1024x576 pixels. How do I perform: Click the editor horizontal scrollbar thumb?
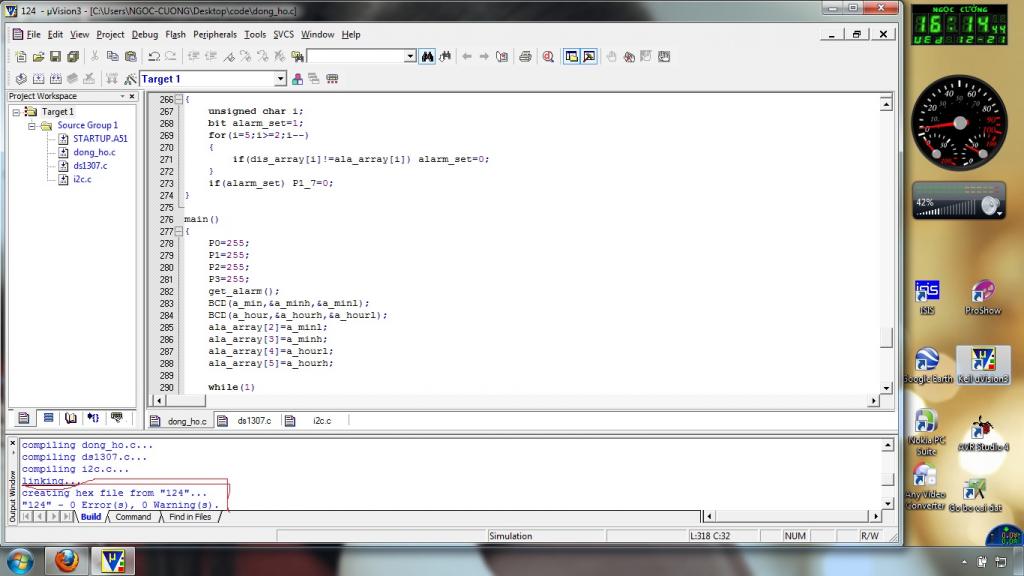pos(185,400)
